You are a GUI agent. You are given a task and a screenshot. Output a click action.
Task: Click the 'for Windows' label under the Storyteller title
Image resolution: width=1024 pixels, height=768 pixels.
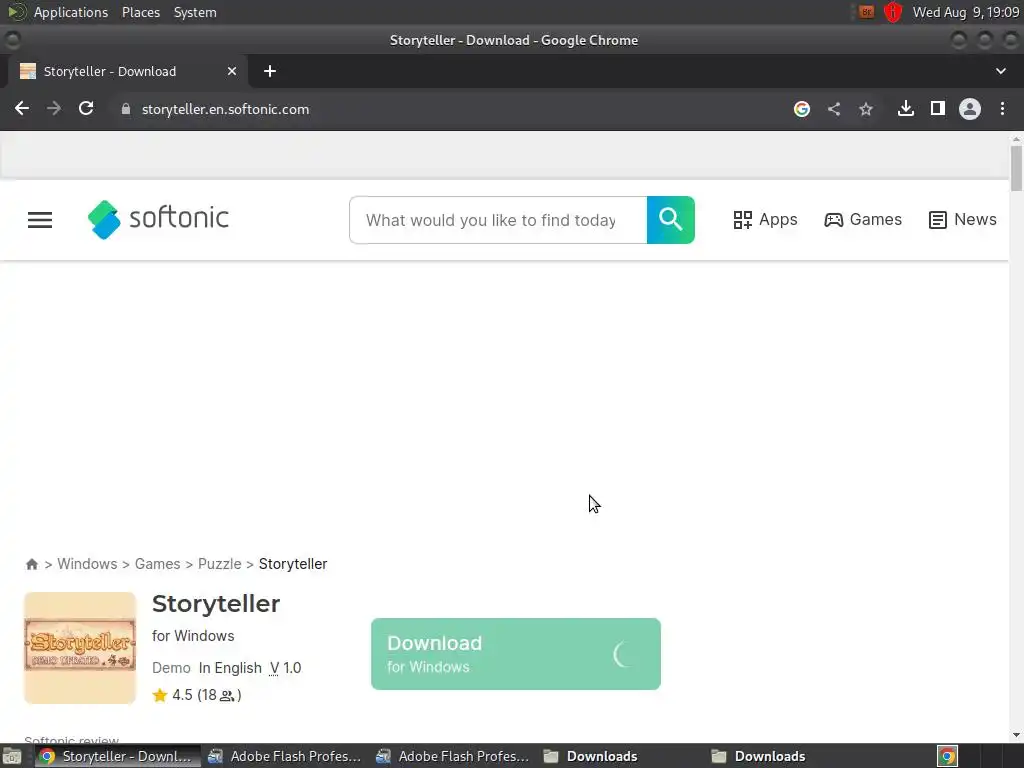193,635
